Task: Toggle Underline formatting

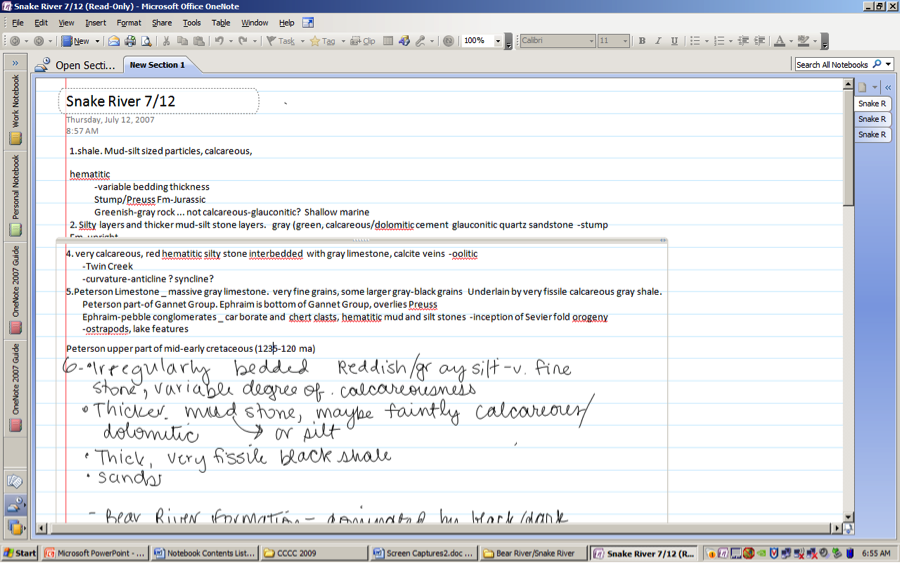Action: click(x=674, y=41)
